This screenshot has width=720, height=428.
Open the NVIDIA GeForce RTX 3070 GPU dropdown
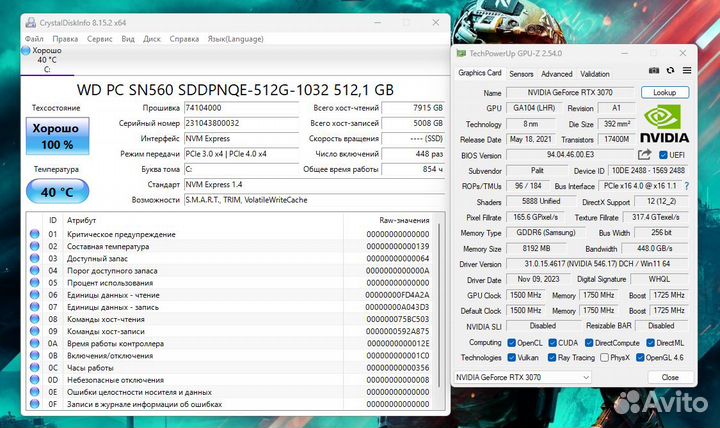coord(523,377)
